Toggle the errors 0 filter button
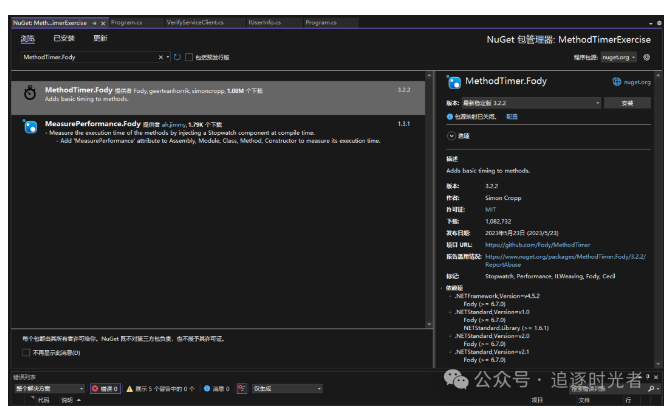The image size is (670, 416). click(106, 389)
